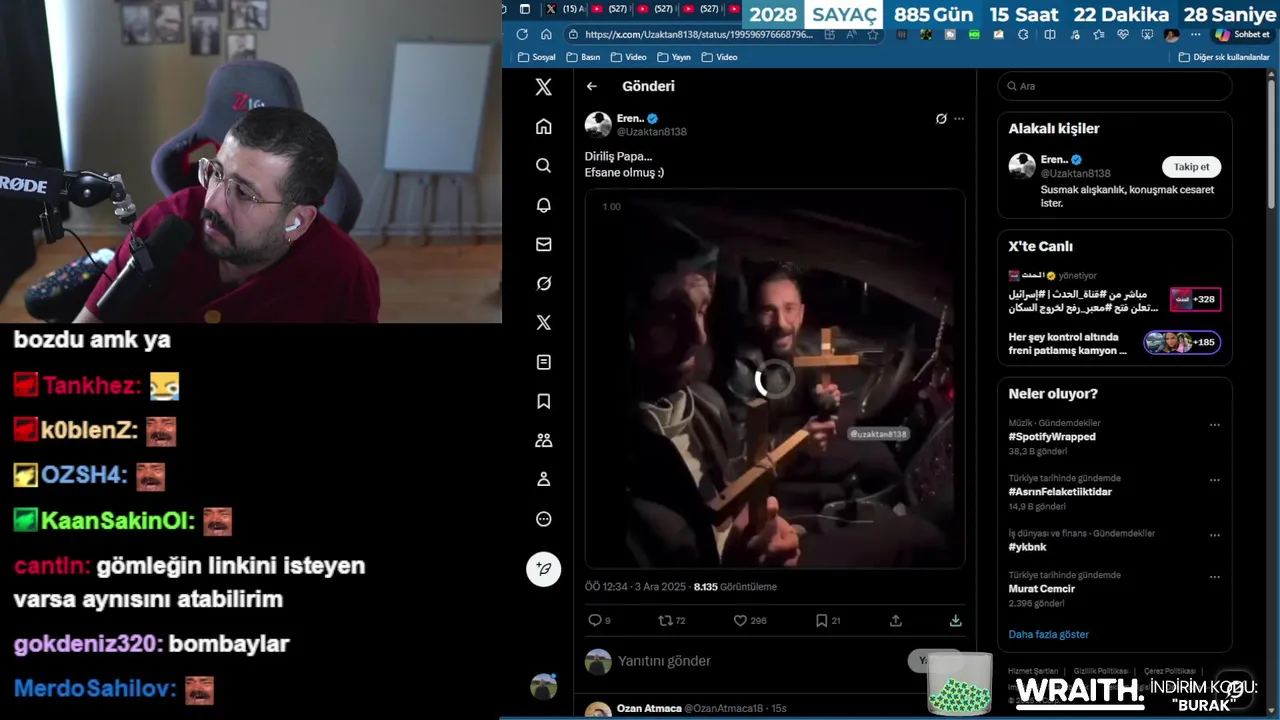
Task: Open read aloud icon in address bar
Action: coord(851,34)
